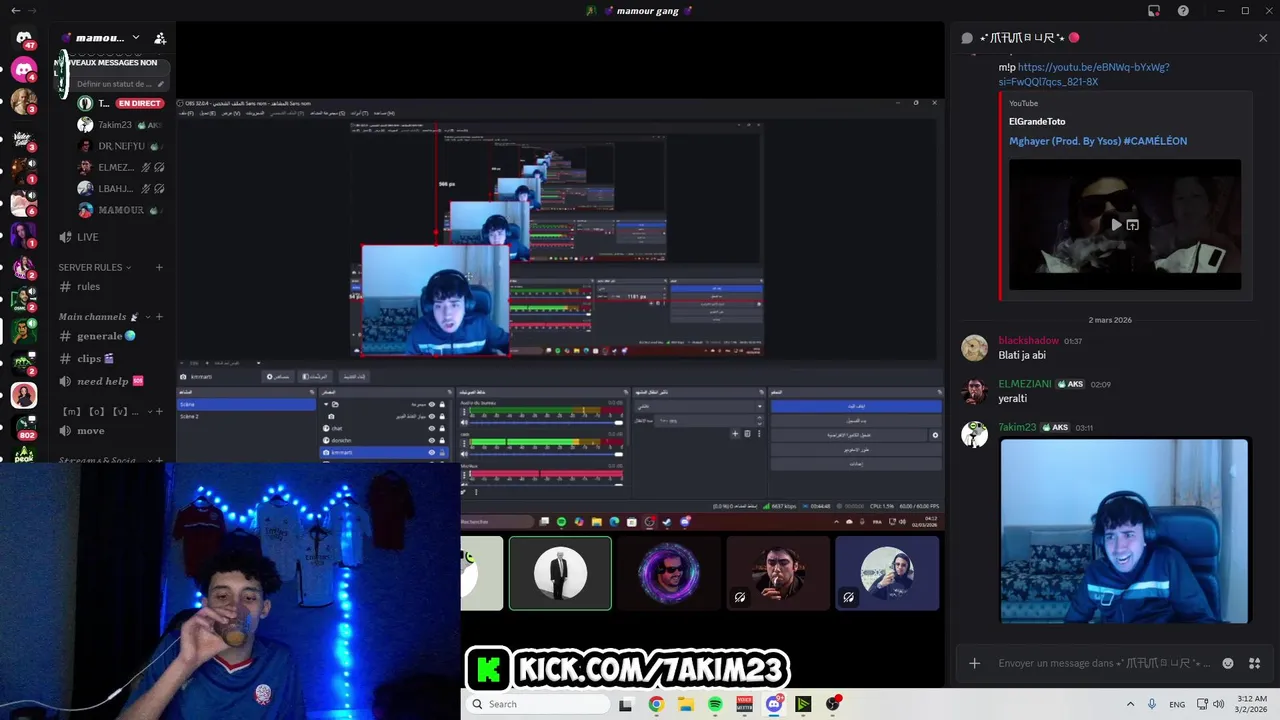Select voice user MAMOUR in channel list

click(x=120, y=210)
